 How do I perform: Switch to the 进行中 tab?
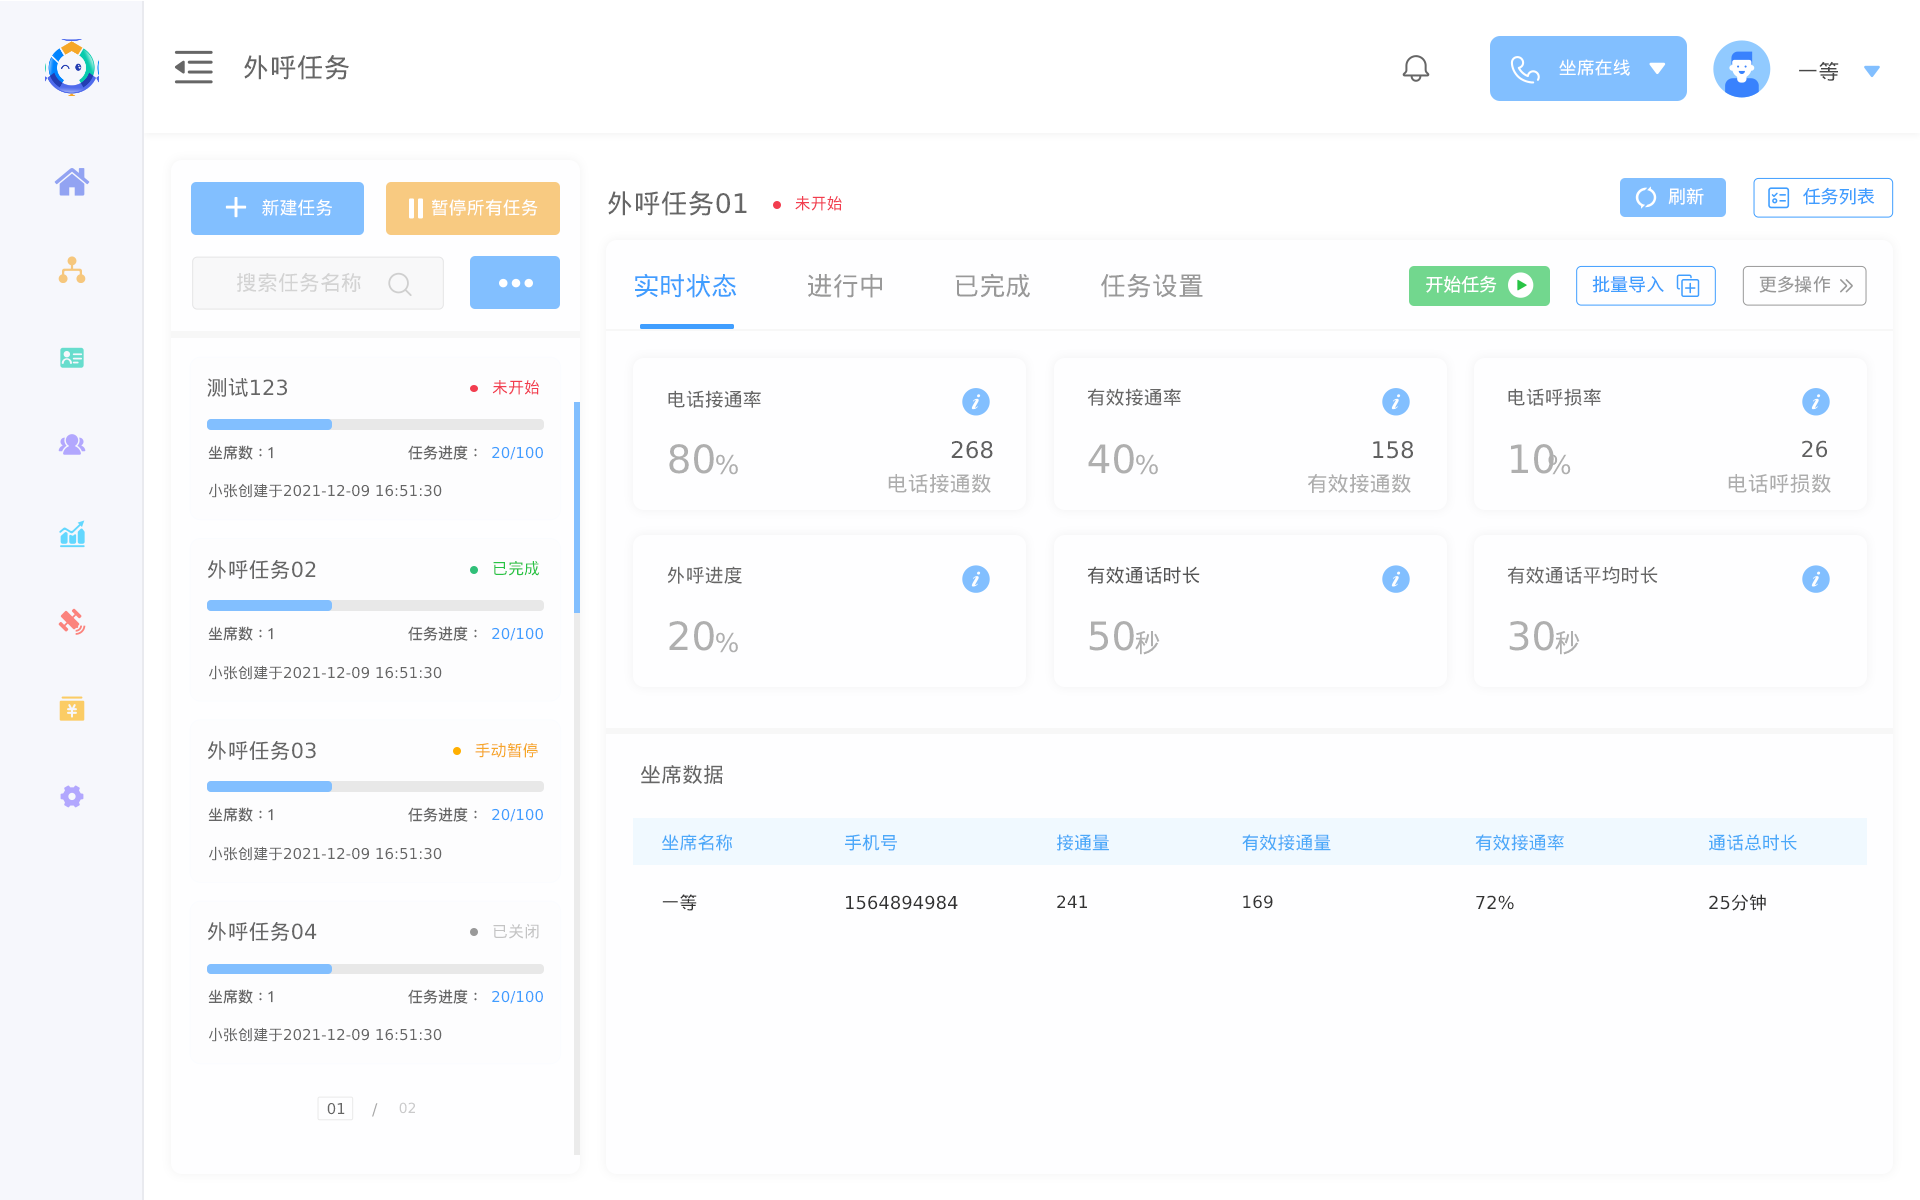[x=845, y=287]
